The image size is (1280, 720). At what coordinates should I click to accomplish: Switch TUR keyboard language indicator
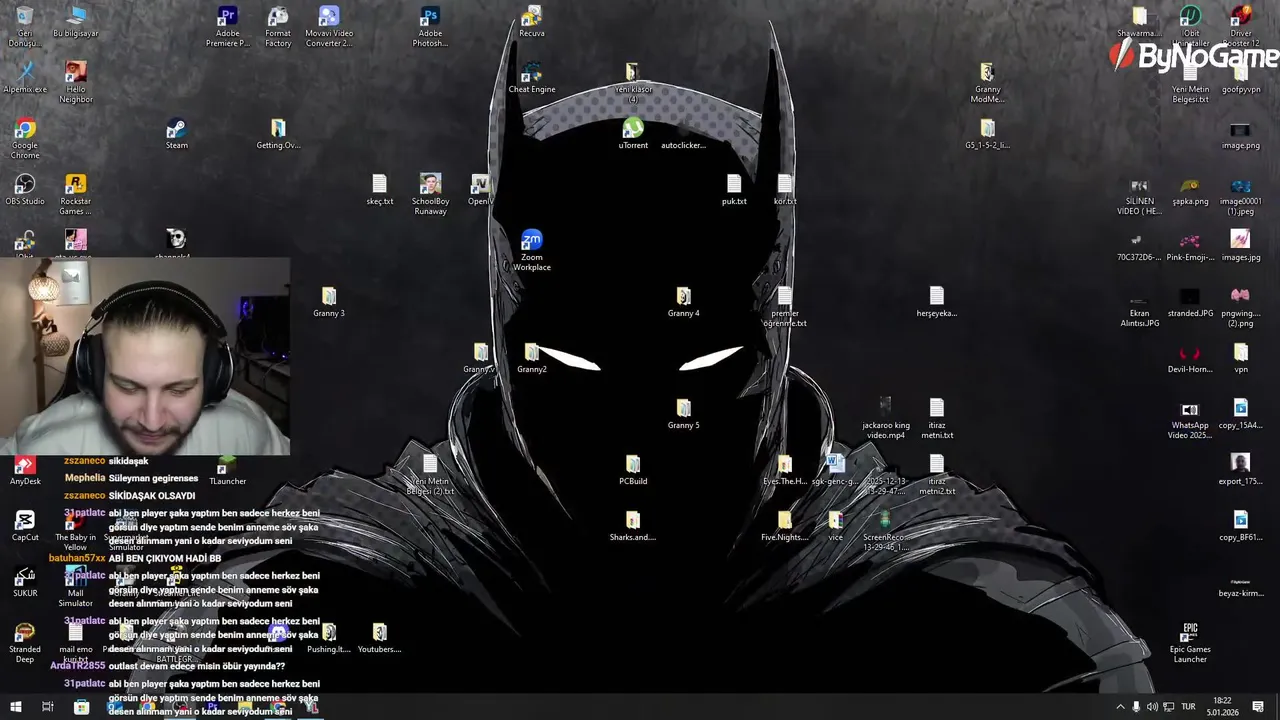[1188, 707]
